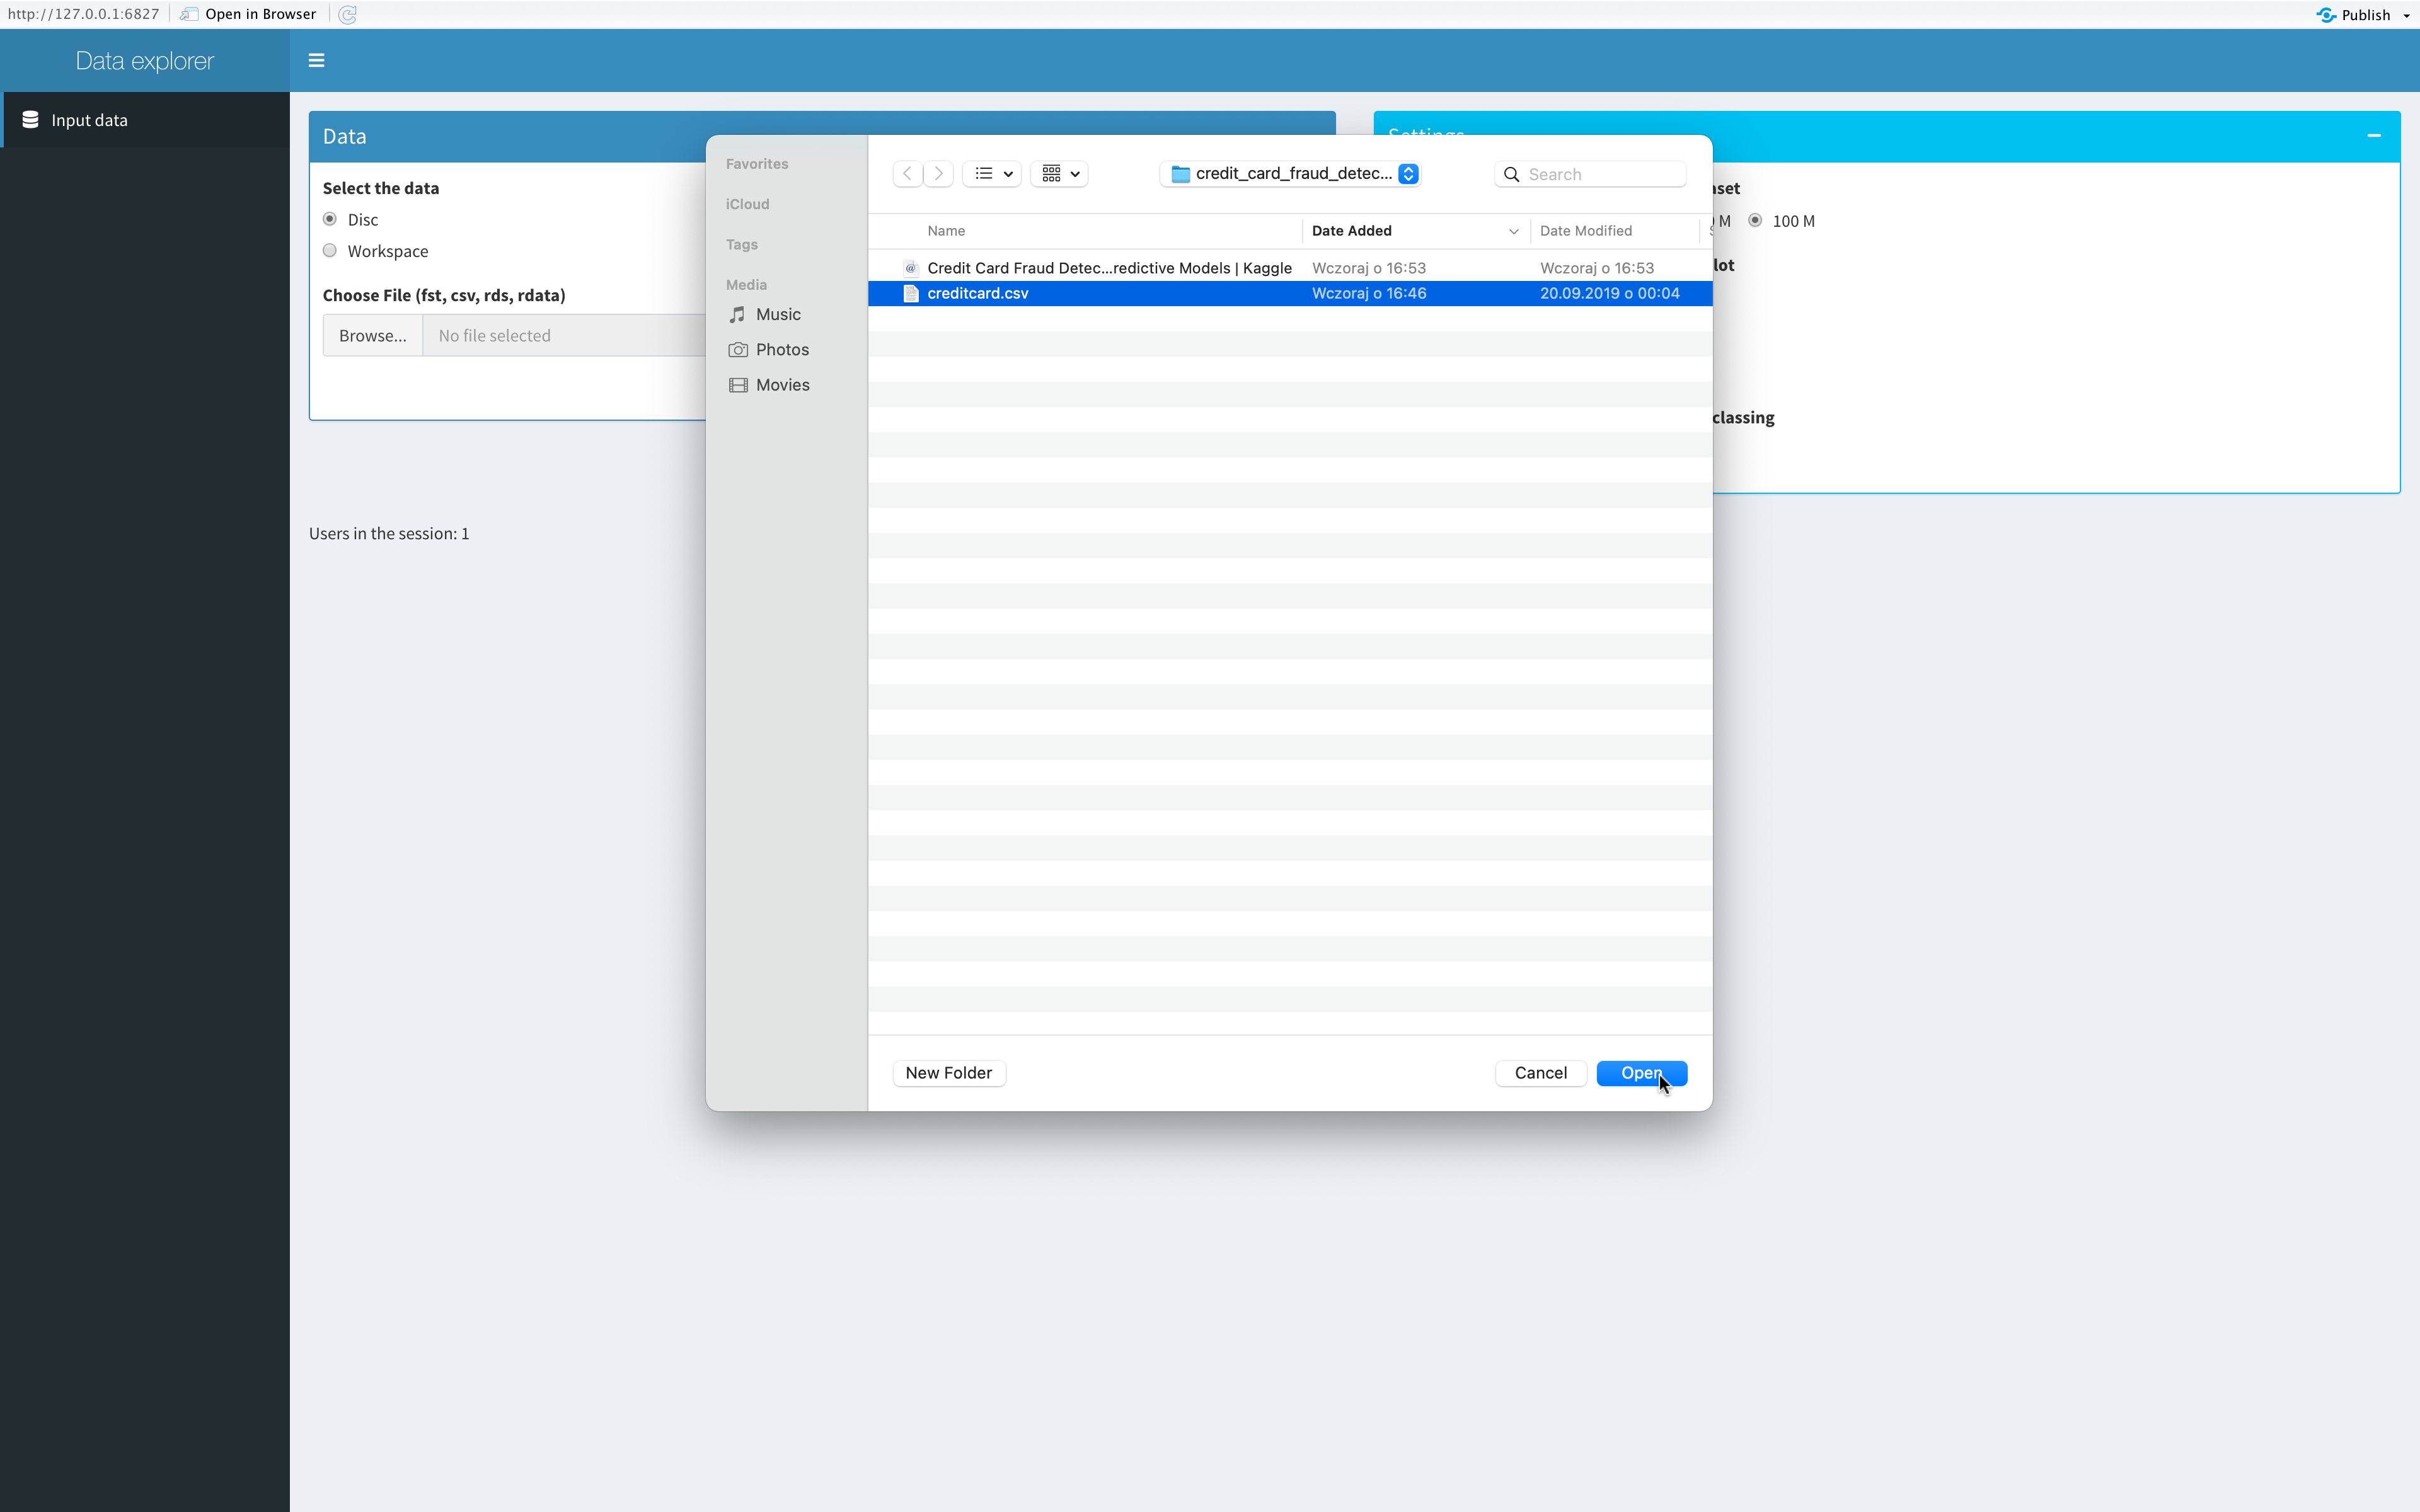
Task: Toggle the Date Added sort chevron
Action: coord(1513,232)
